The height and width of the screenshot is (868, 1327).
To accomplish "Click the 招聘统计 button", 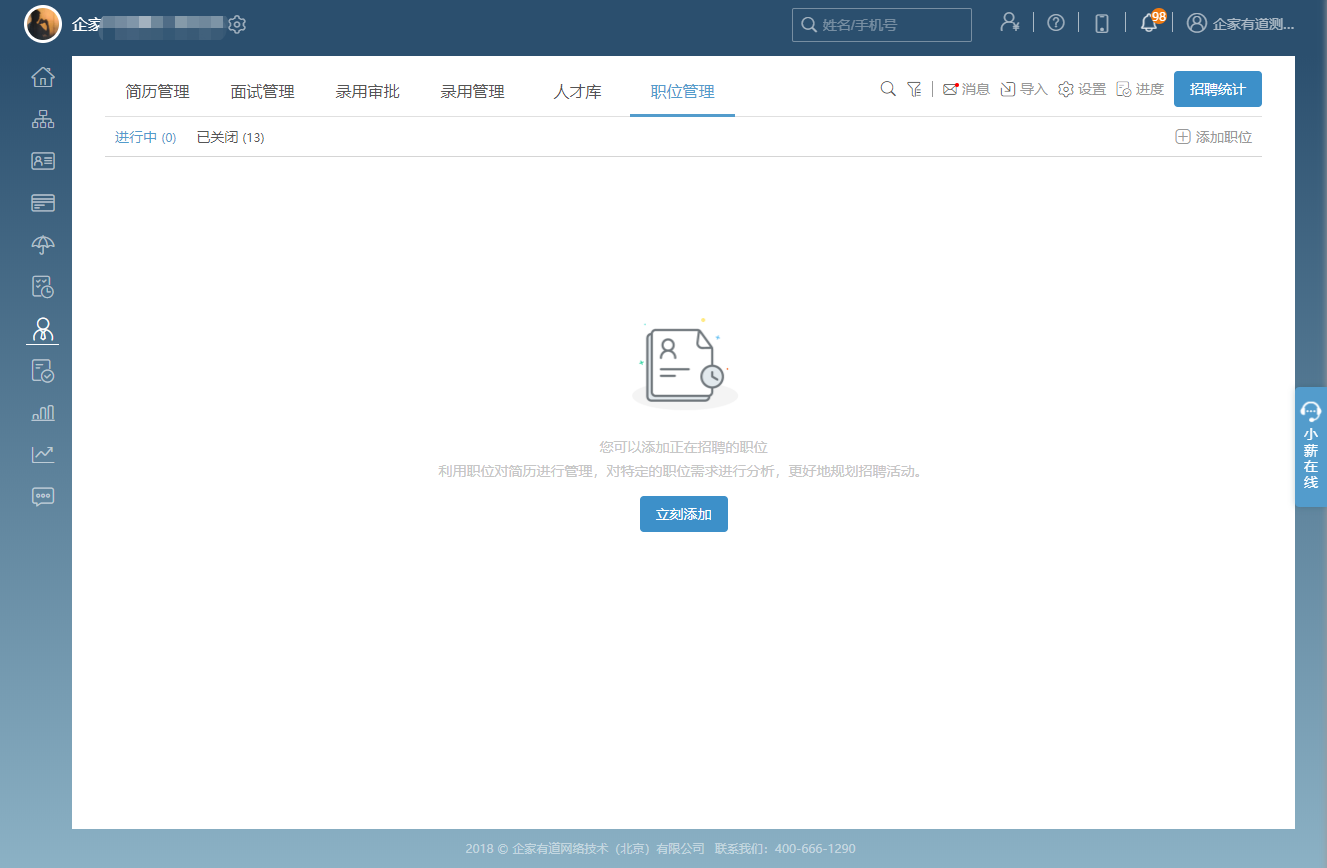I will coord(1218,89).
